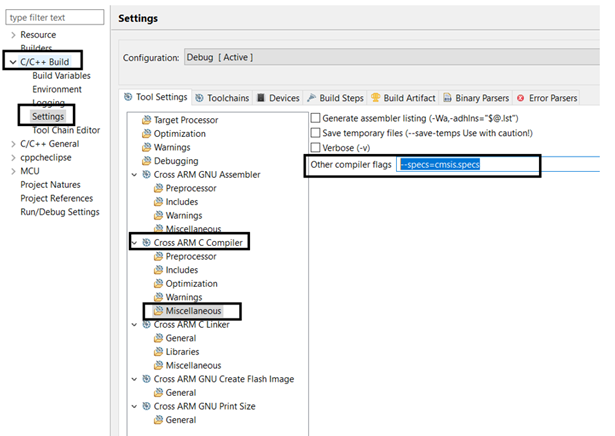Click the Cross ARM C Compiler gear icon
The image size is (615, 436).
pyautogui.click(x=146, y=242)
